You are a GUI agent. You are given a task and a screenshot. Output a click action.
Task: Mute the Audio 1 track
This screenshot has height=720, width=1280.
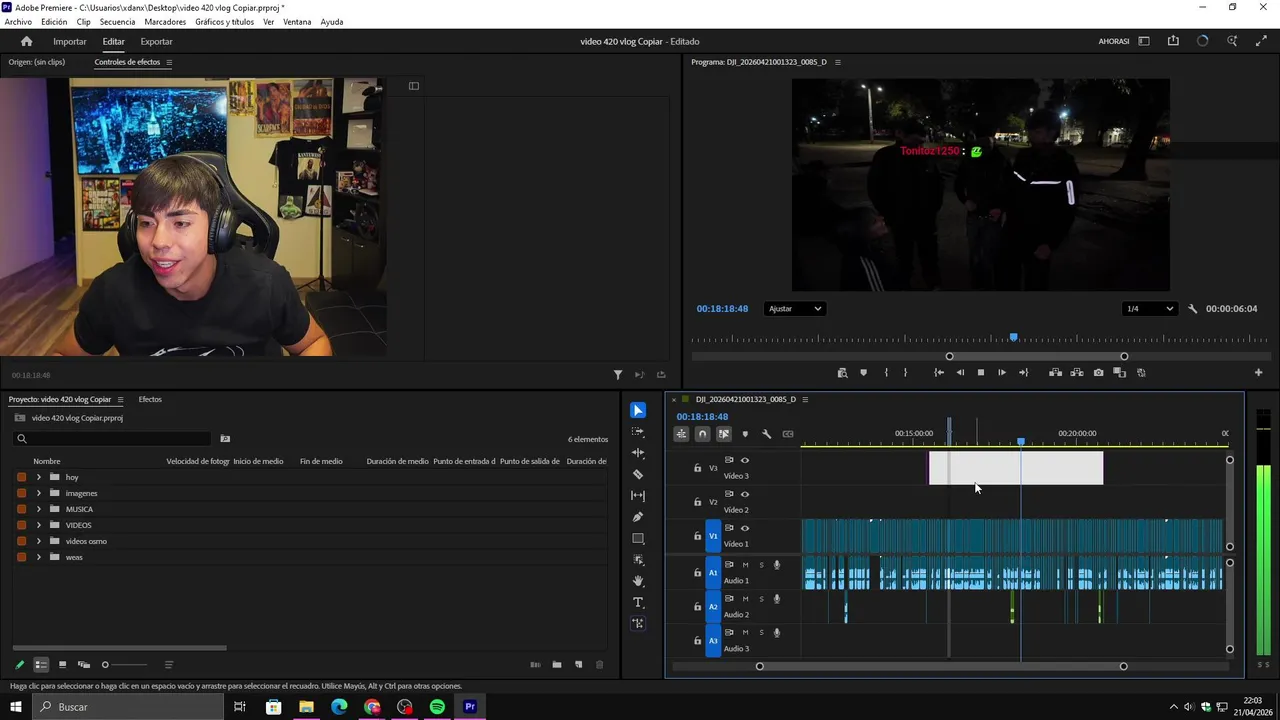(745, 565)
